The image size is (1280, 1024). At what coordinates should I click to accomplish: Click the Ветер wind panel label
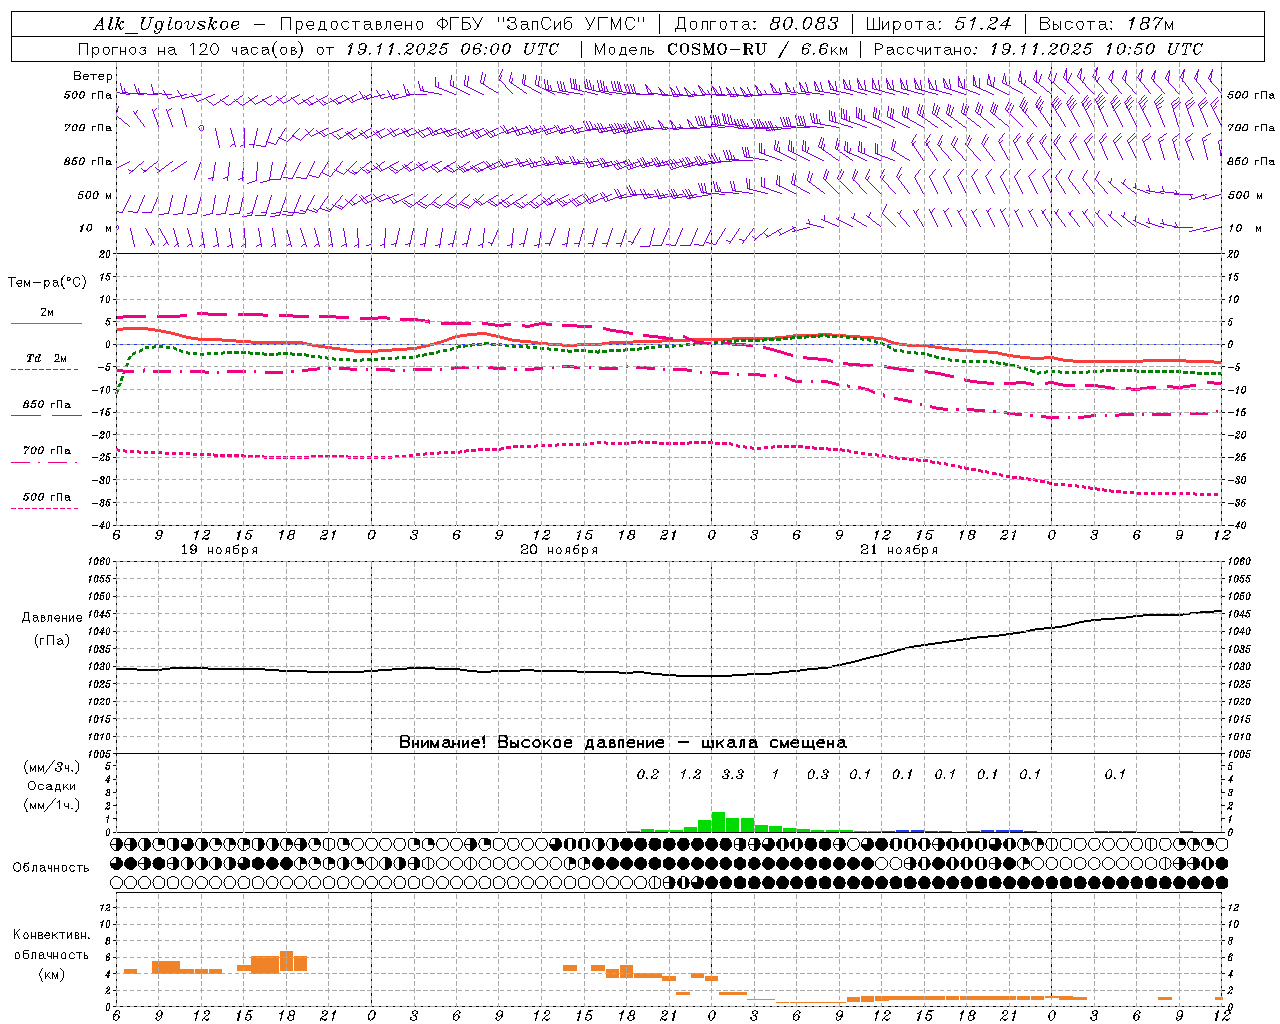93,76
